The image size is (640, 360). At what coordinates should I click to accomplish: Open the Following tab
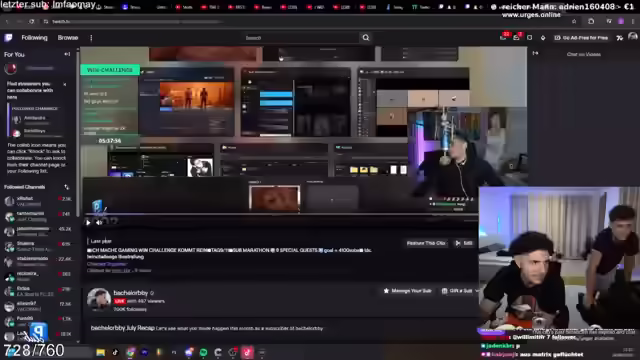click(34, 38)
